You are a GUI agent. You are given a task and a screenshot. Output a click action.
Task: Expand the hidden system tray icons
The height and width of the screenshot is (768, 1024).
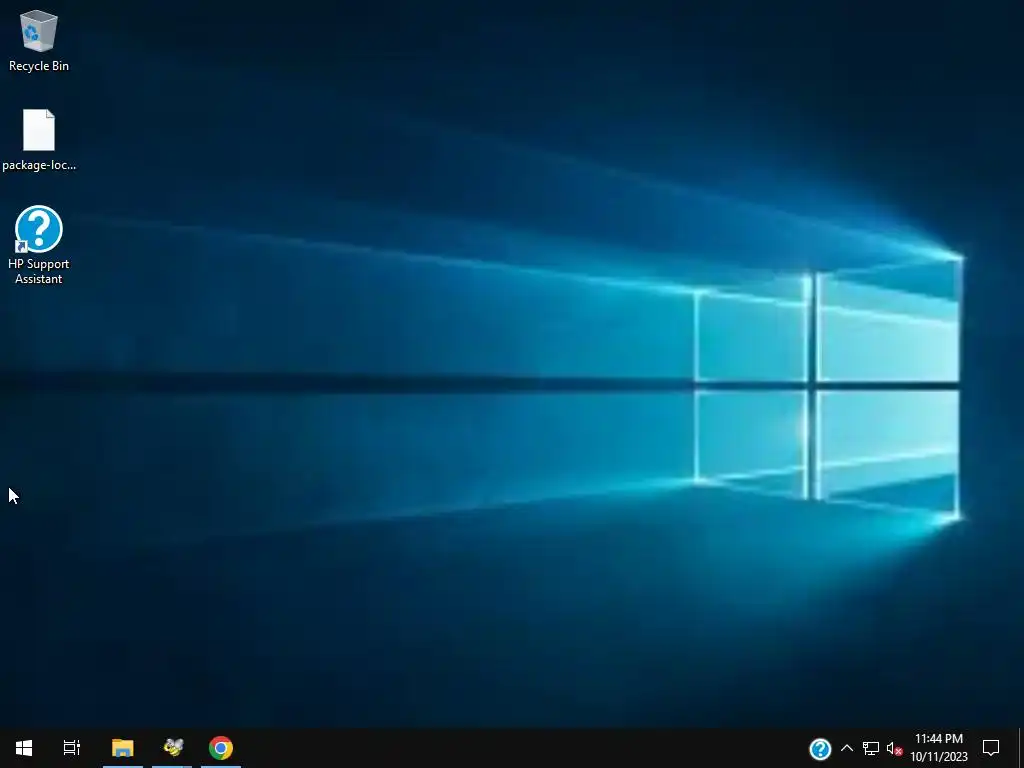(x=846, y=748)
